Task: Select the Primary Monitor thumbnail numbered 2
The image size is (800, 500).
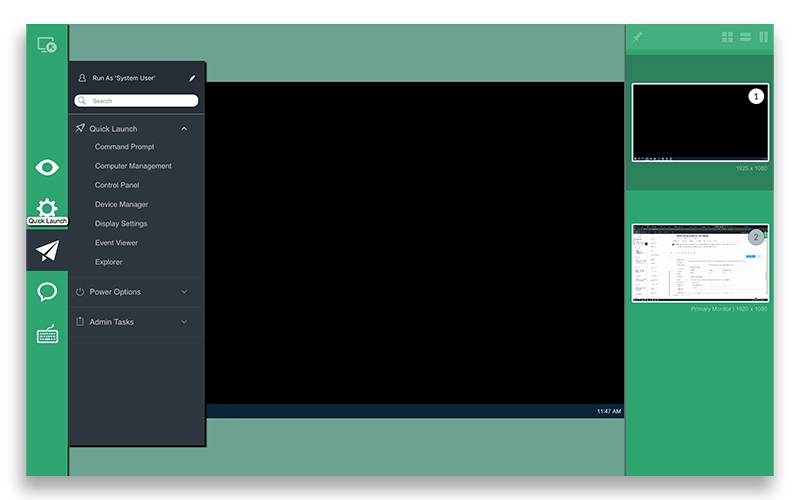Action: tap(700, 263)
